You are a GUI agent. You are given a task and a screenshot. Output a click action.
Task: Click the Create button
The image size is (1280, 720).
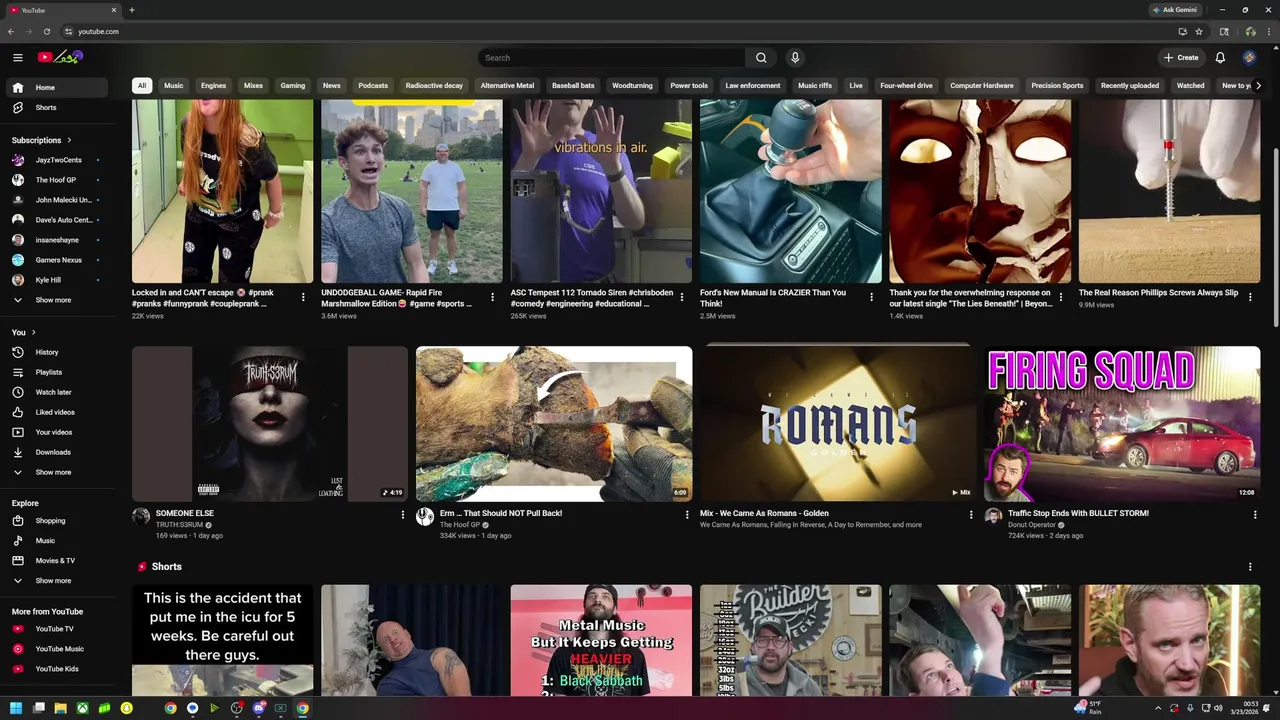coord(1181,58)
